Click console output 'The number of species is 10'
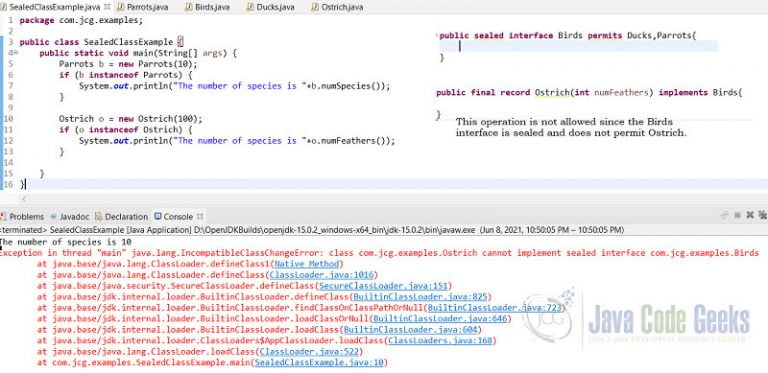 point(66,242)
